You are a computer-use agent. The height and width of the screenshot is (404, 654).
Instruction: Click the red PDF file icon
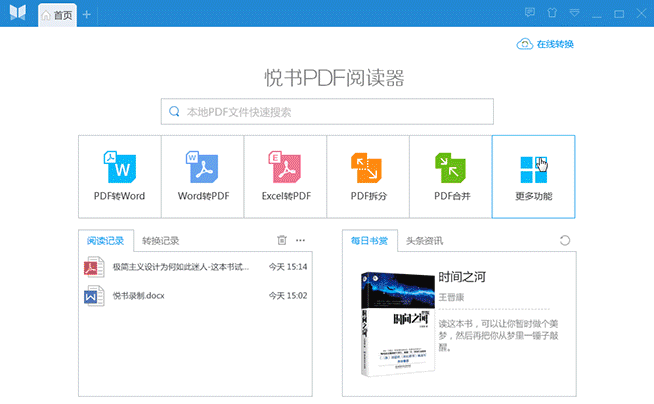point(94,267)
